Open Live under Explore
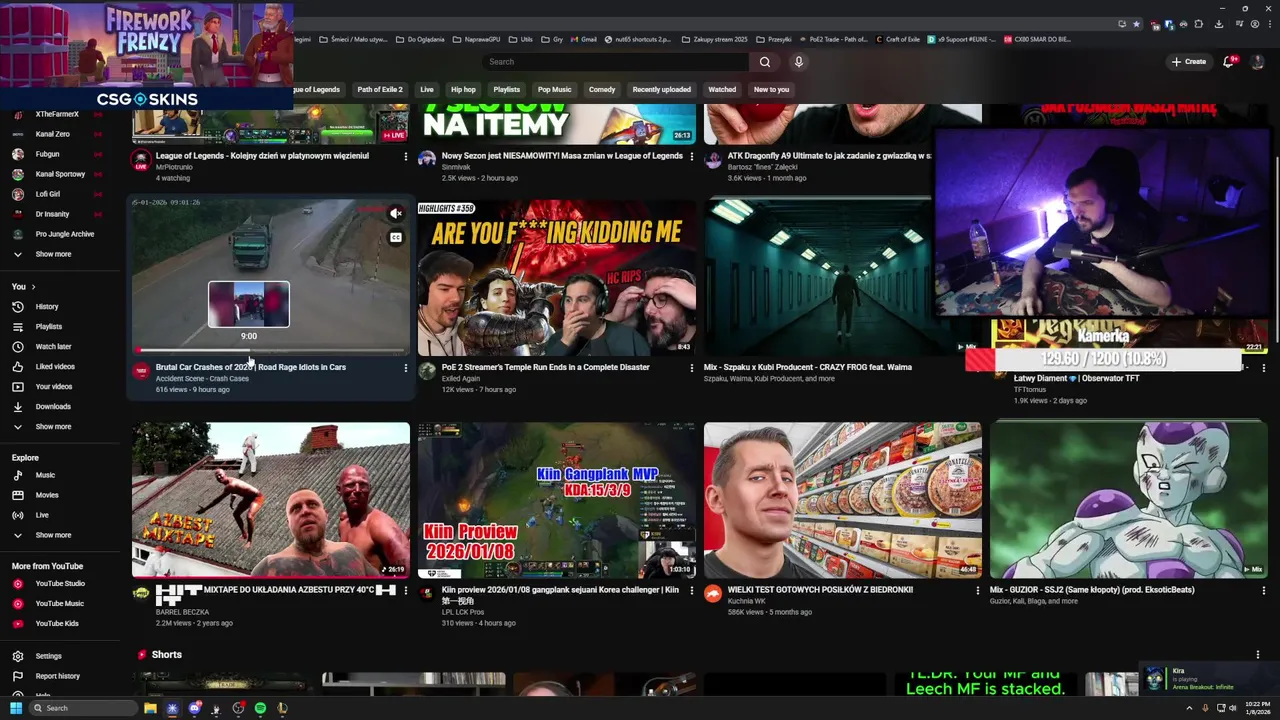This screenshot has width=1280, height=720. click(42, 515)
